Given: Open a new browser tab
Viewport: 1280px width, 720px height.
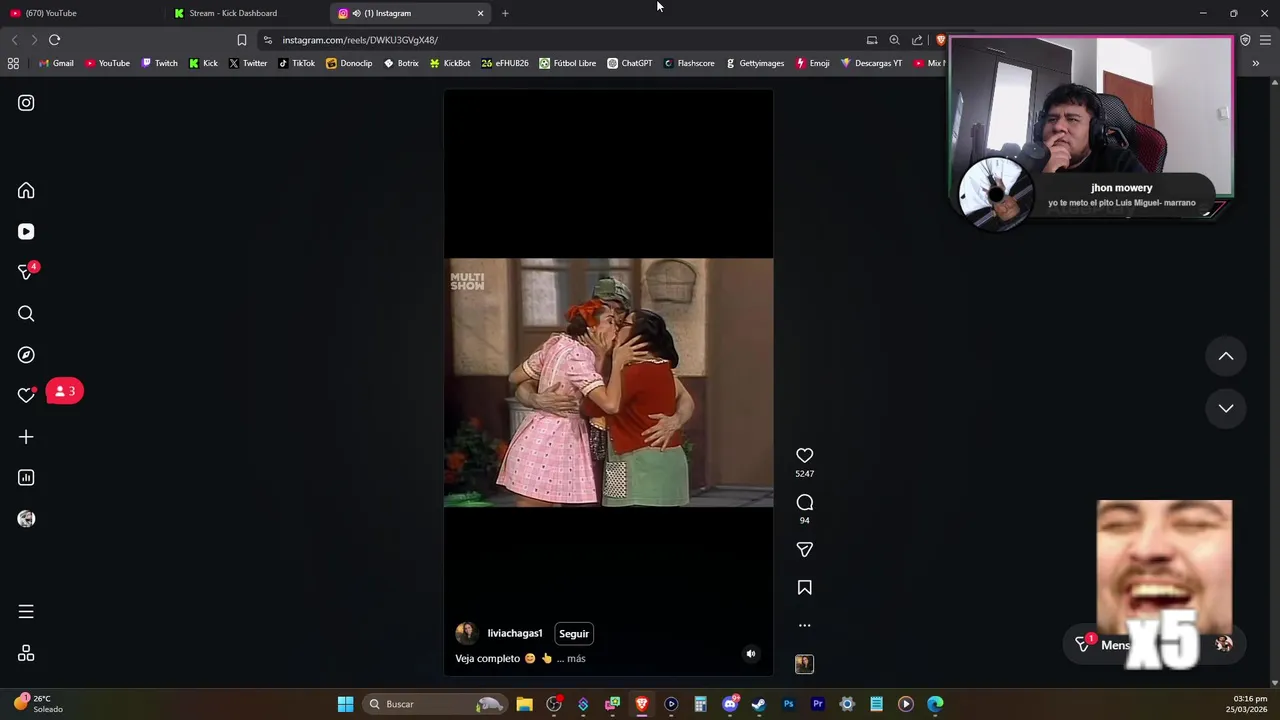Looking at the screenshot, I should [x=505, y=13].
